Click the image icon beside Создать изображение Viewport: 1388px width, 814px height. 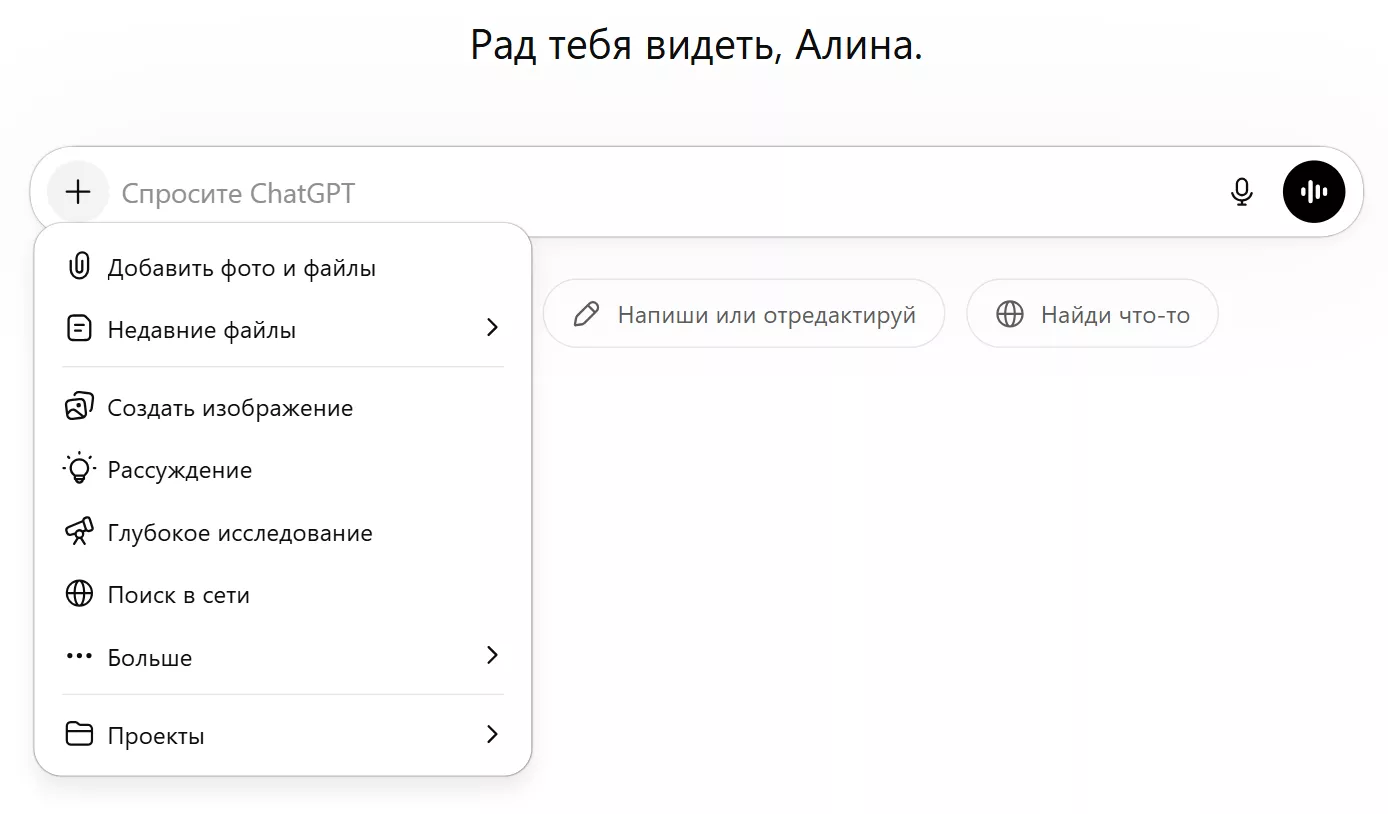(x=79, y=407)
